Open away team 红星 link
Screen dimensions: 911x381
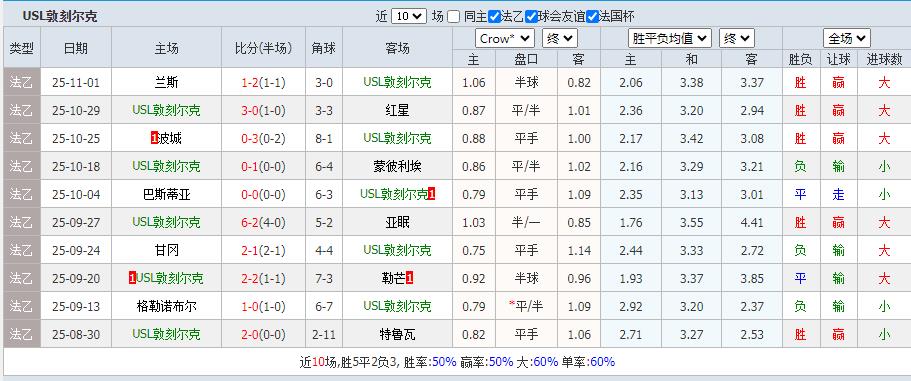tap(397, 110)
